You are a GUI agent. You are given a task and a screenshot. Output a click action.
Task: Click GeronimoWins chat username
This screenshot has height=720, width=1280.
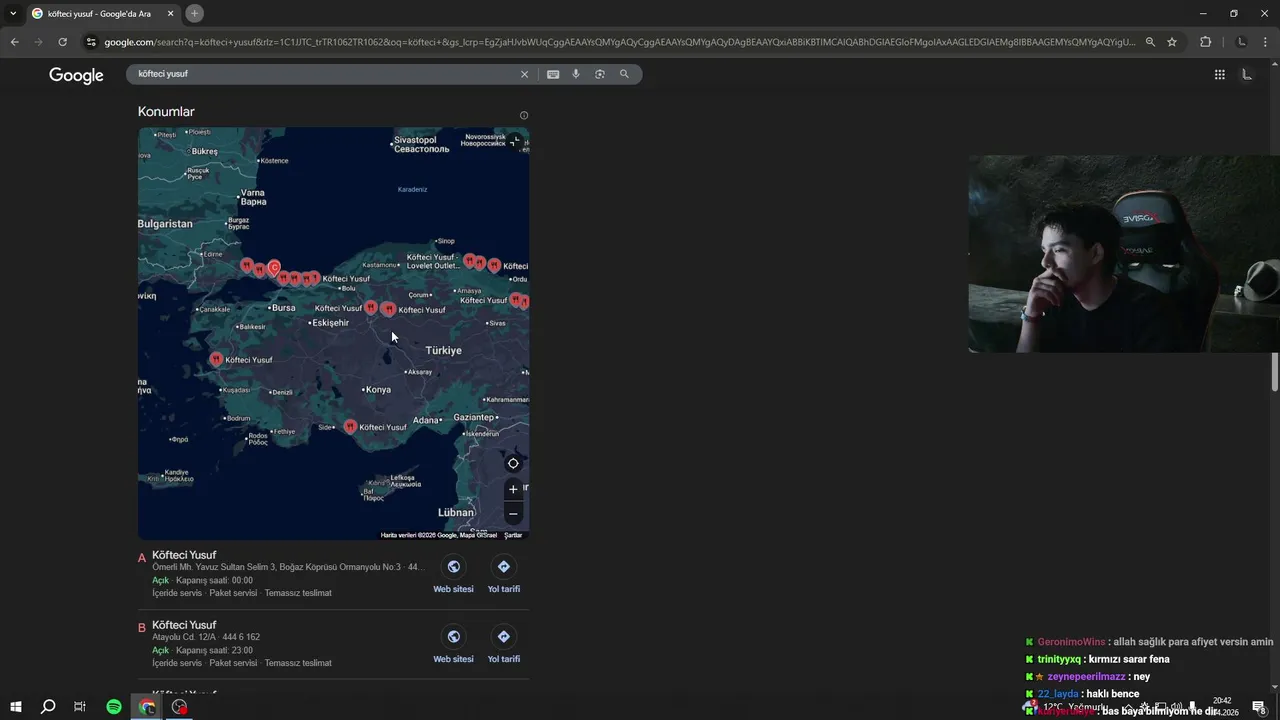click(1071, 642)
